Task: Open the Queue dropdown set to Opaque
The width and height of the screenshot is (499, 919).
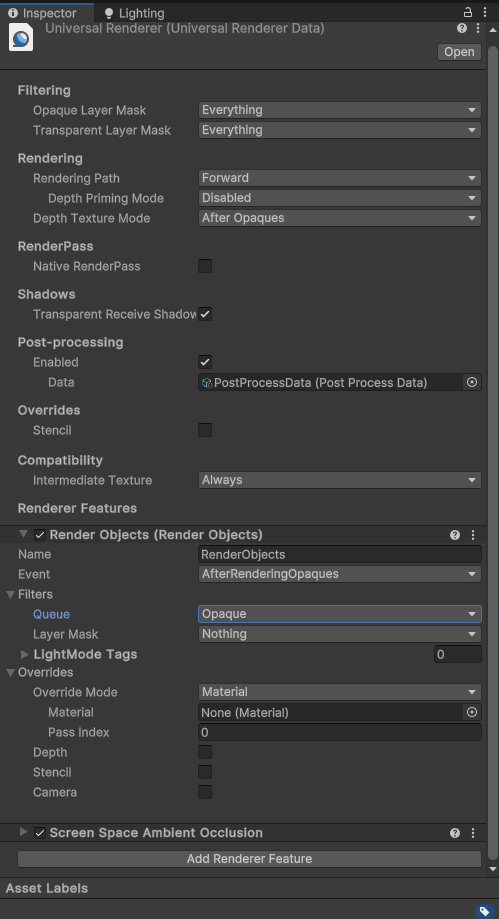Action: click(x=340, y=614)
